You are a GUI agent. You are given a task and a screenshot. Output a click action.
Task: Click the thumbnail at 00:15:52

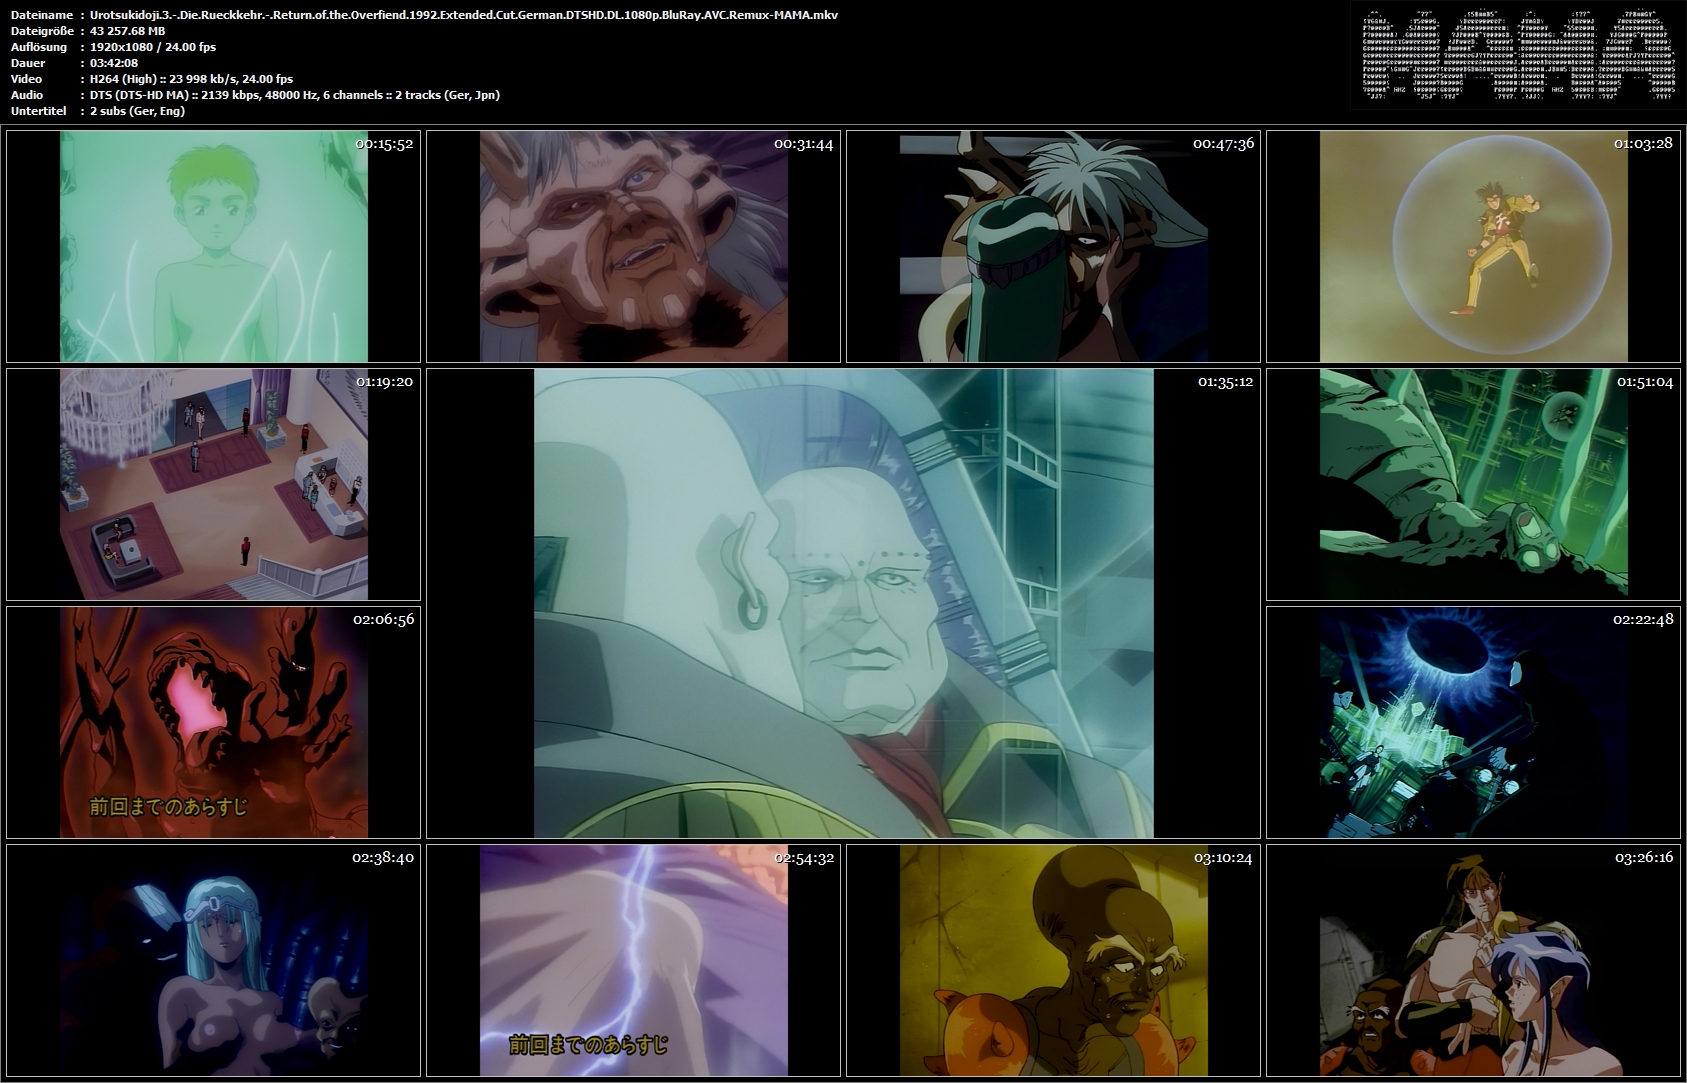click(x=213, y=246)
